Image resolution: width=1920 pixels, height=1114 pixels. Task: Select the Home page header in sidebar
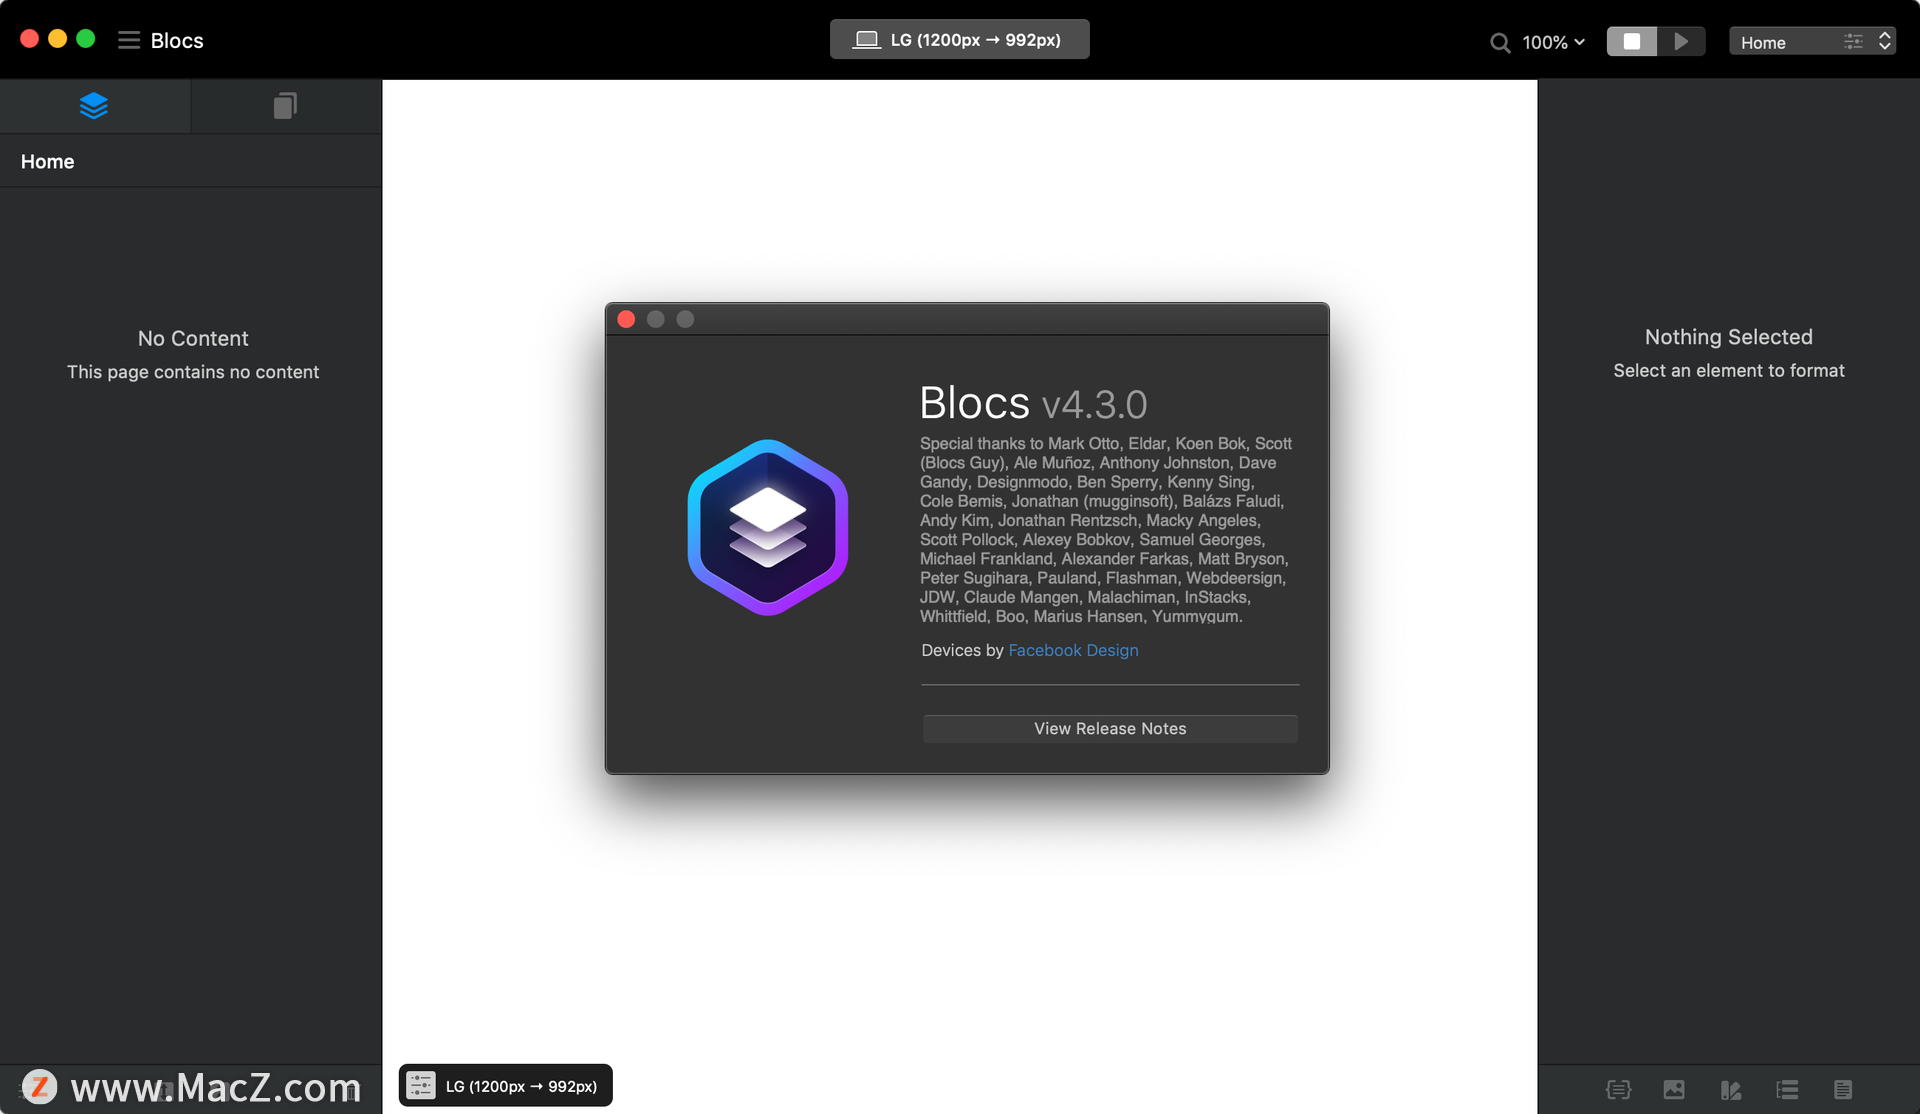(190, 161)
